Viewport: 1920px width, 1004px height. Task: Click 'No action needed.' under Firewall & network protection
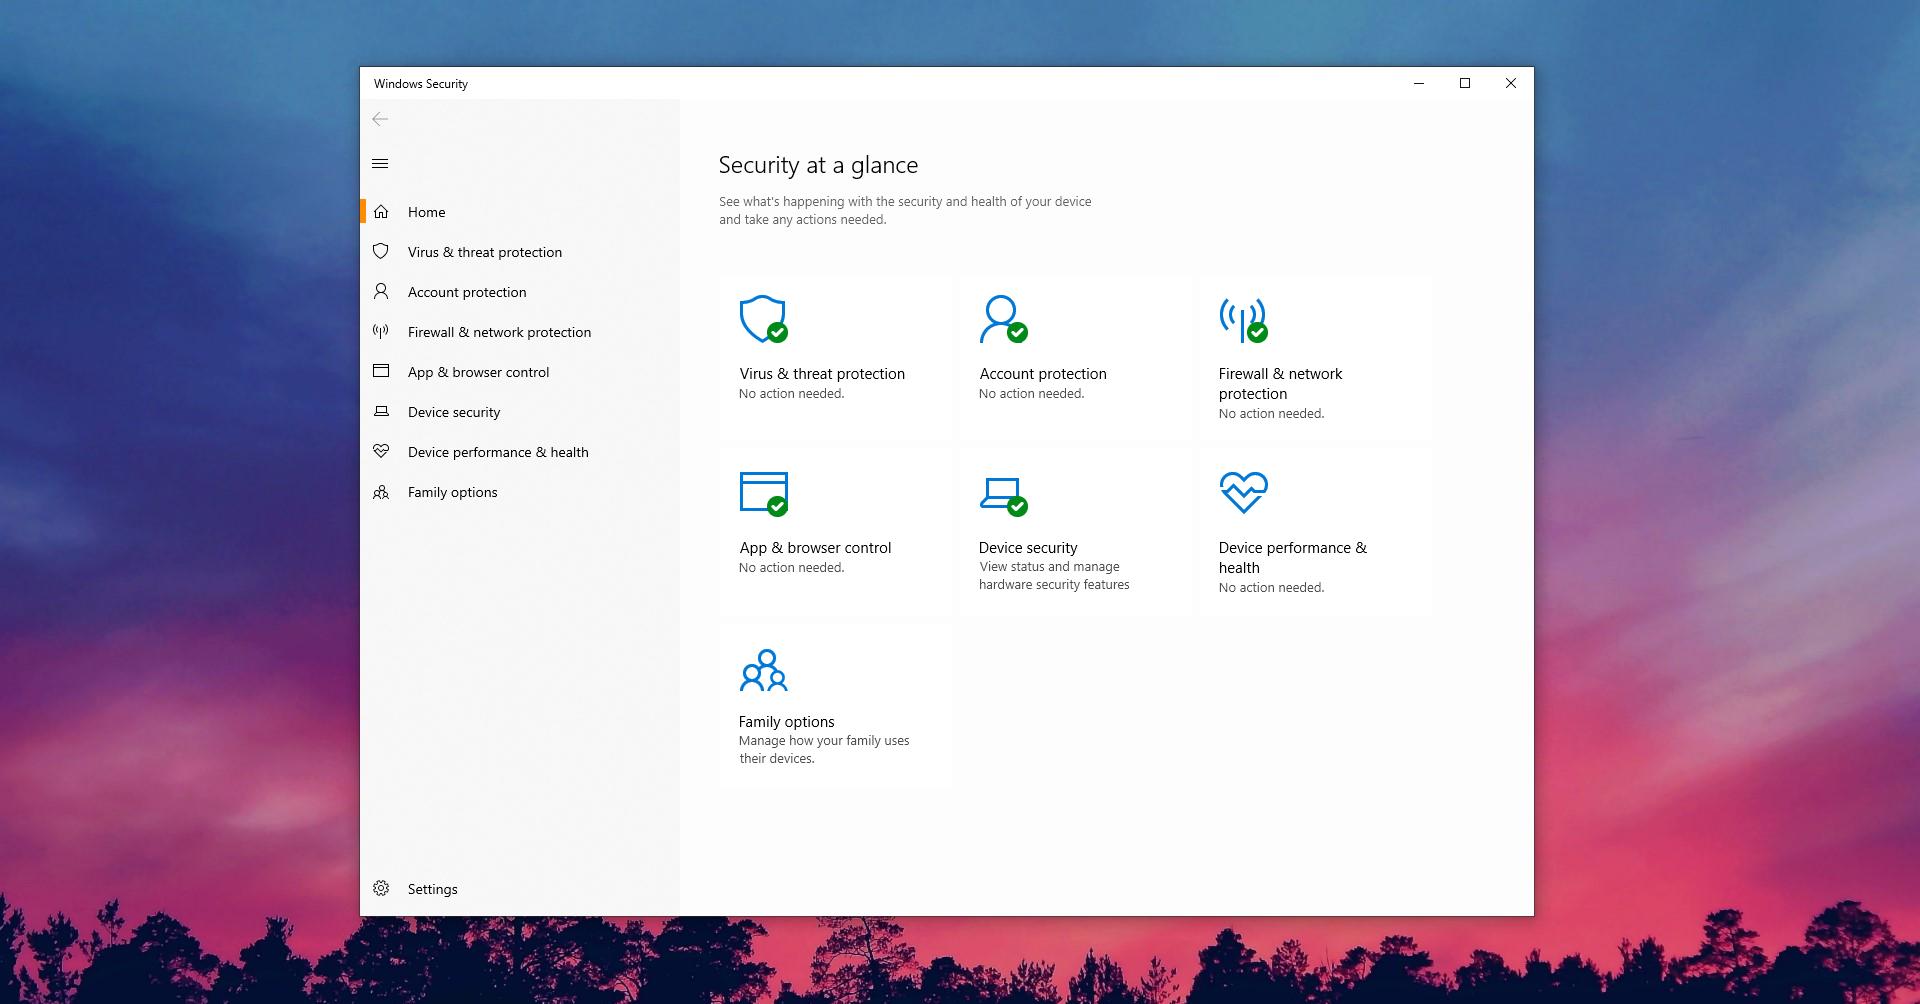pyautogui.click(x=1271, y=414)
